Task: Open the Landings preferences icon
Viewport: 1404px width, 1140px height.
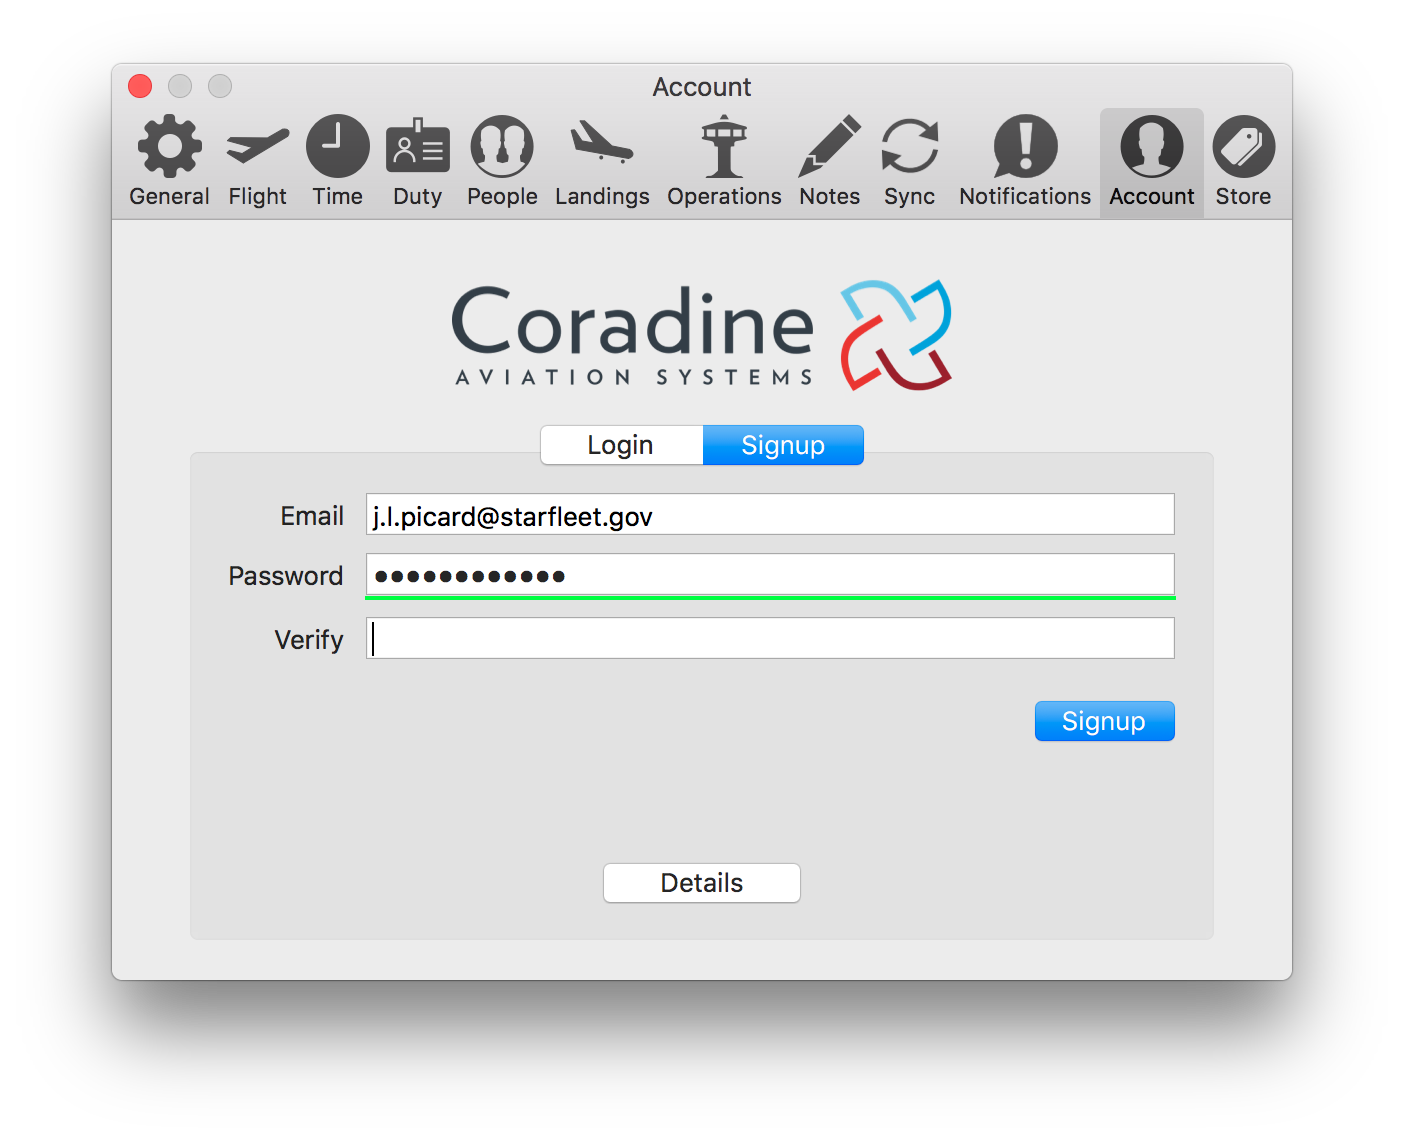Action: tap(602, 143)
